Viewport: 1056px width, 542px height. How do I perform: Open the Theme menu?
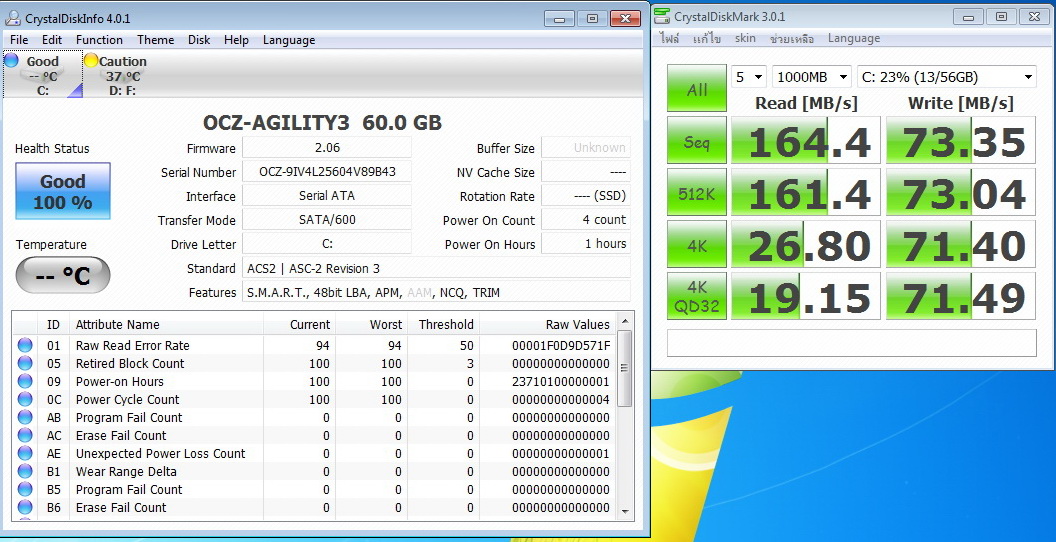click(x=156, y=40)
